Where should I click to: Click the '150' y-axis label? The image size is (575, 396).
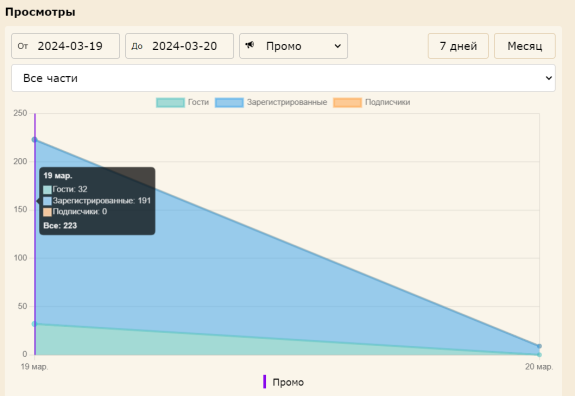click(20, 209)
